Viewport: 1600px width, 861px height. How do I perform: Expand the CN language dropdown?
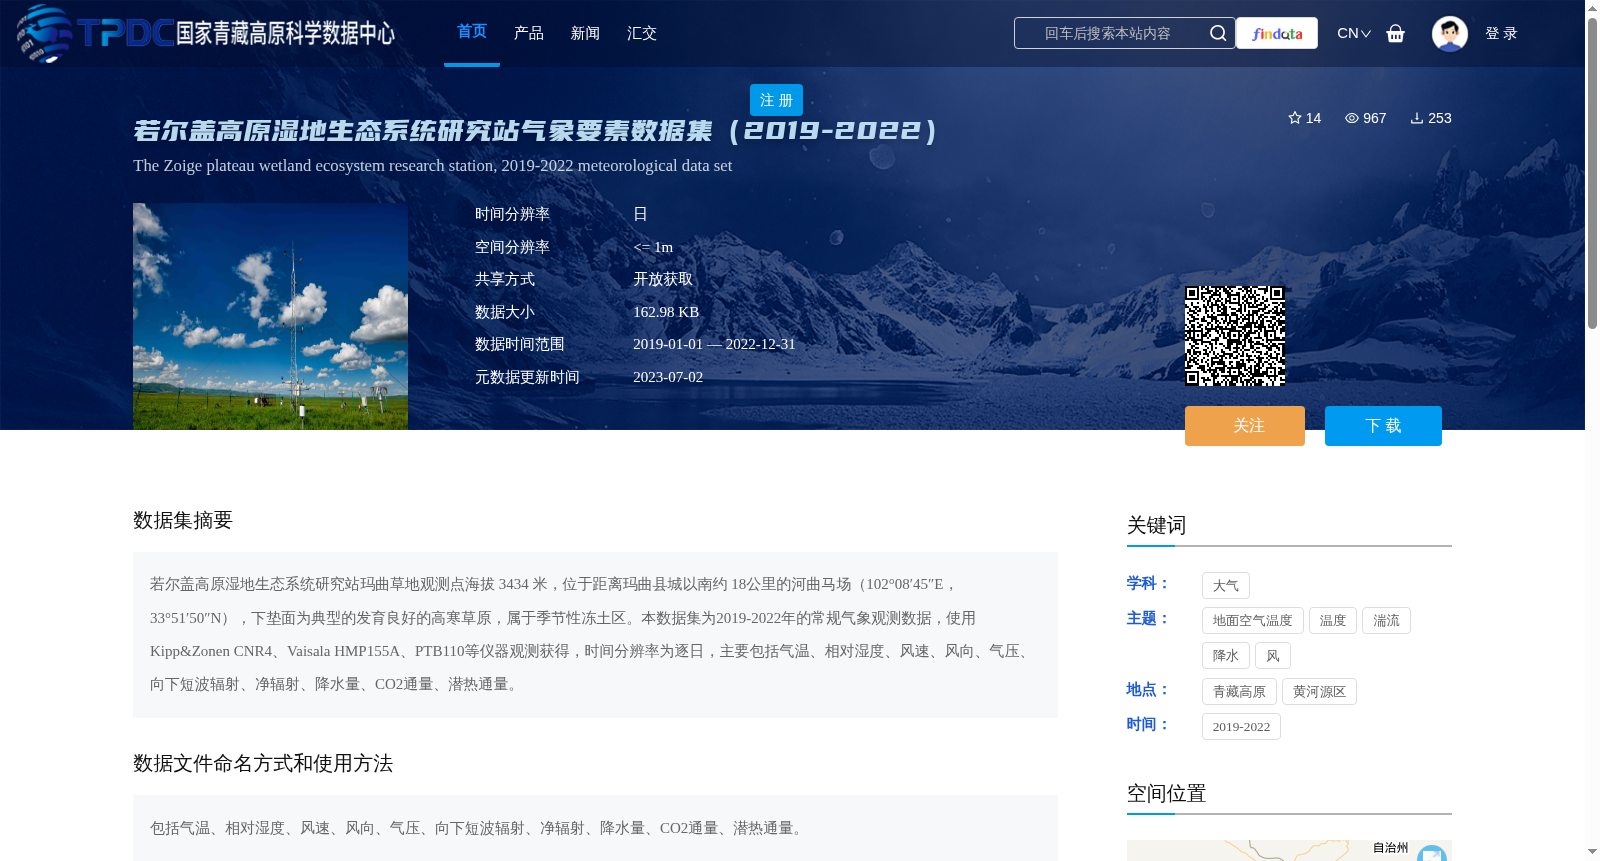[1354, 33]
